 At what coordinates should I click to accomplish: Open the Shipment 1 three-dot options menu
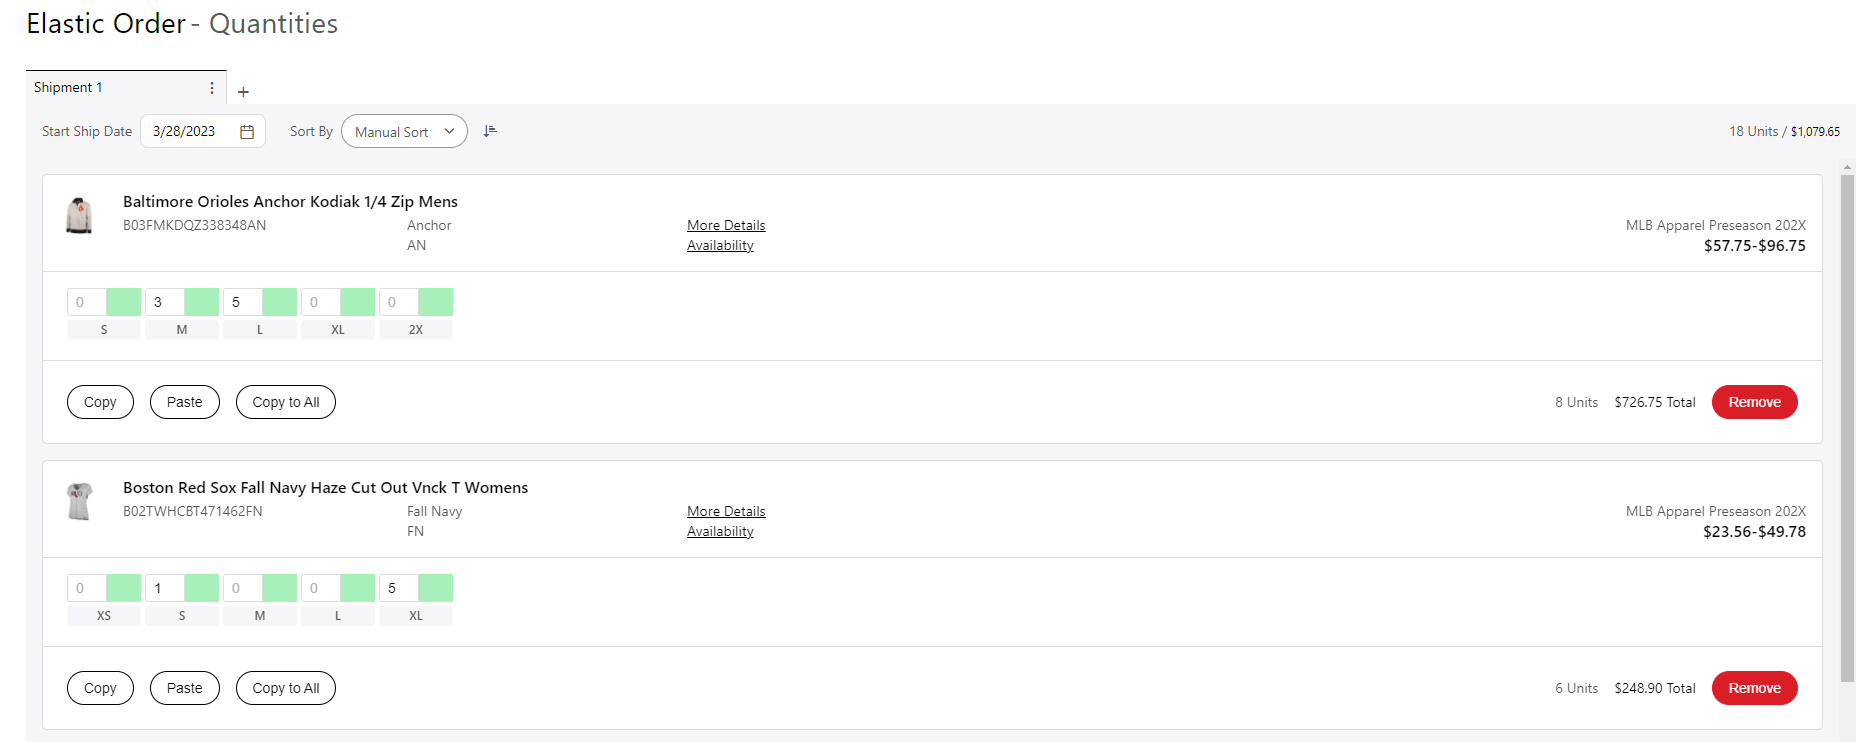212,88
